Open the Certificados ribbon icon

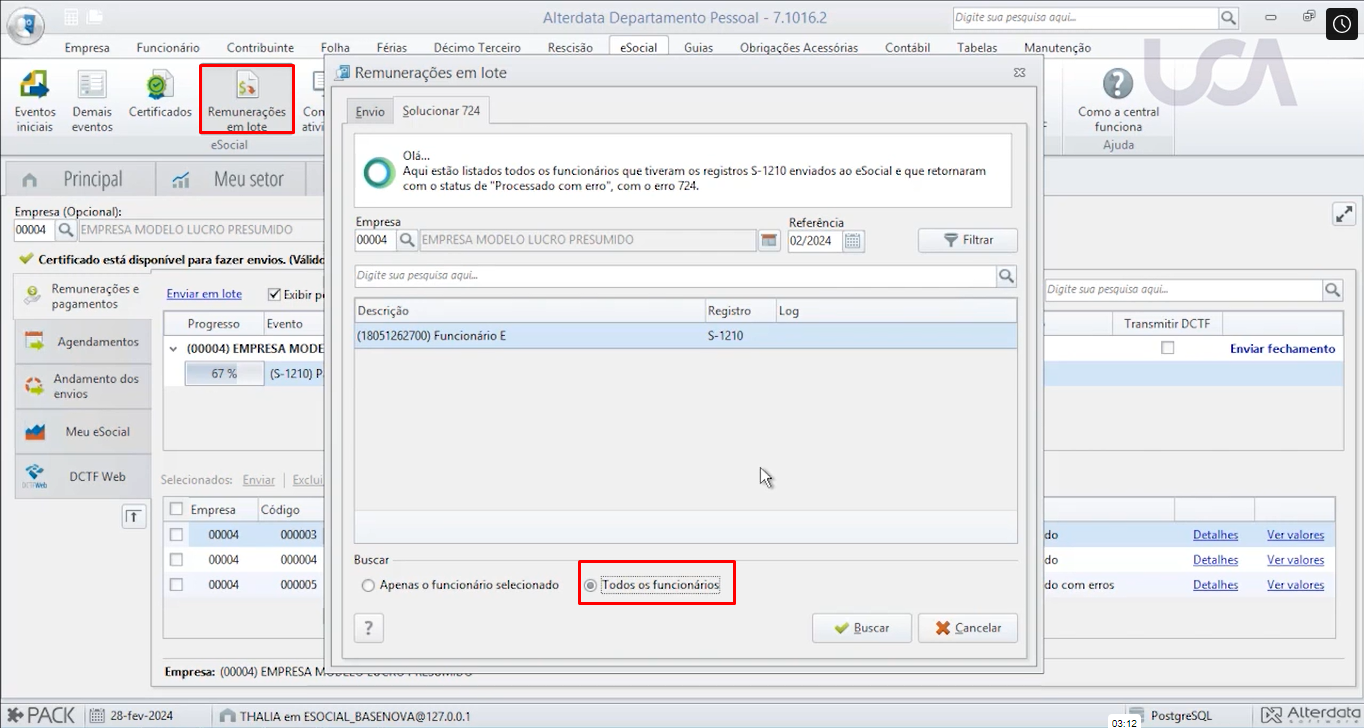160,96
